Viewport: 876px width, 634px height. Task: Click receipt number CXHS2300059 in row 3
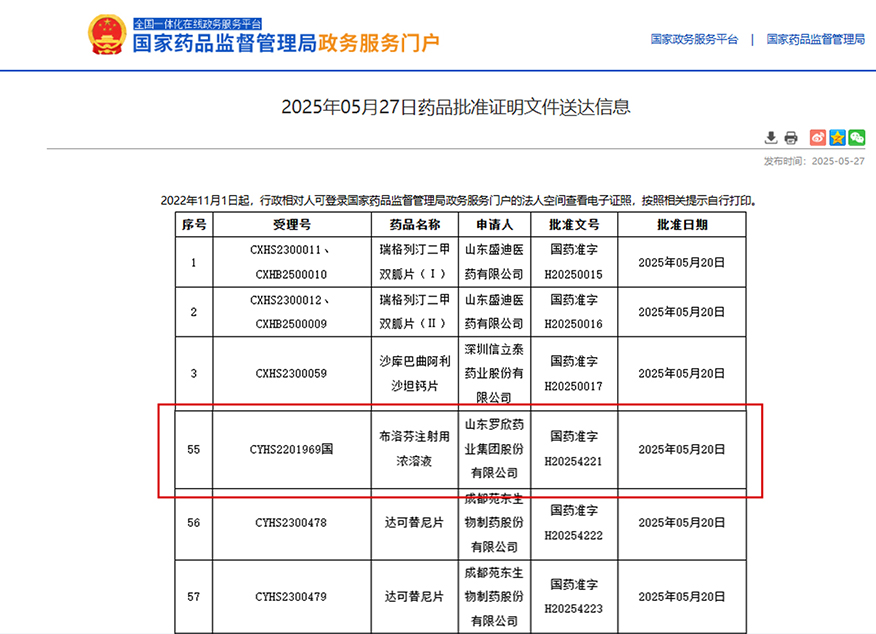291,370
